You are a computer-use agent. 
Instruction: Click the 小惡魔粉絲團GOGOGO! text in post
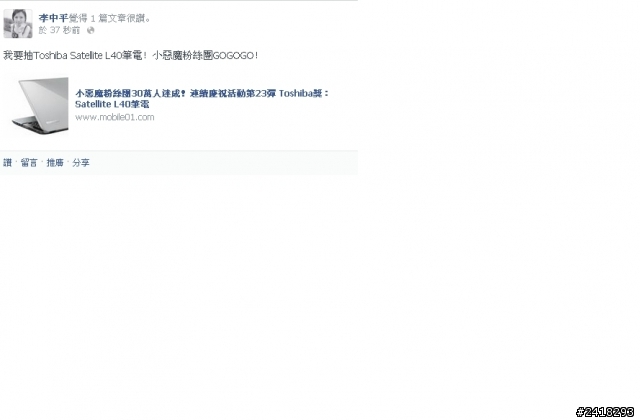205,56
